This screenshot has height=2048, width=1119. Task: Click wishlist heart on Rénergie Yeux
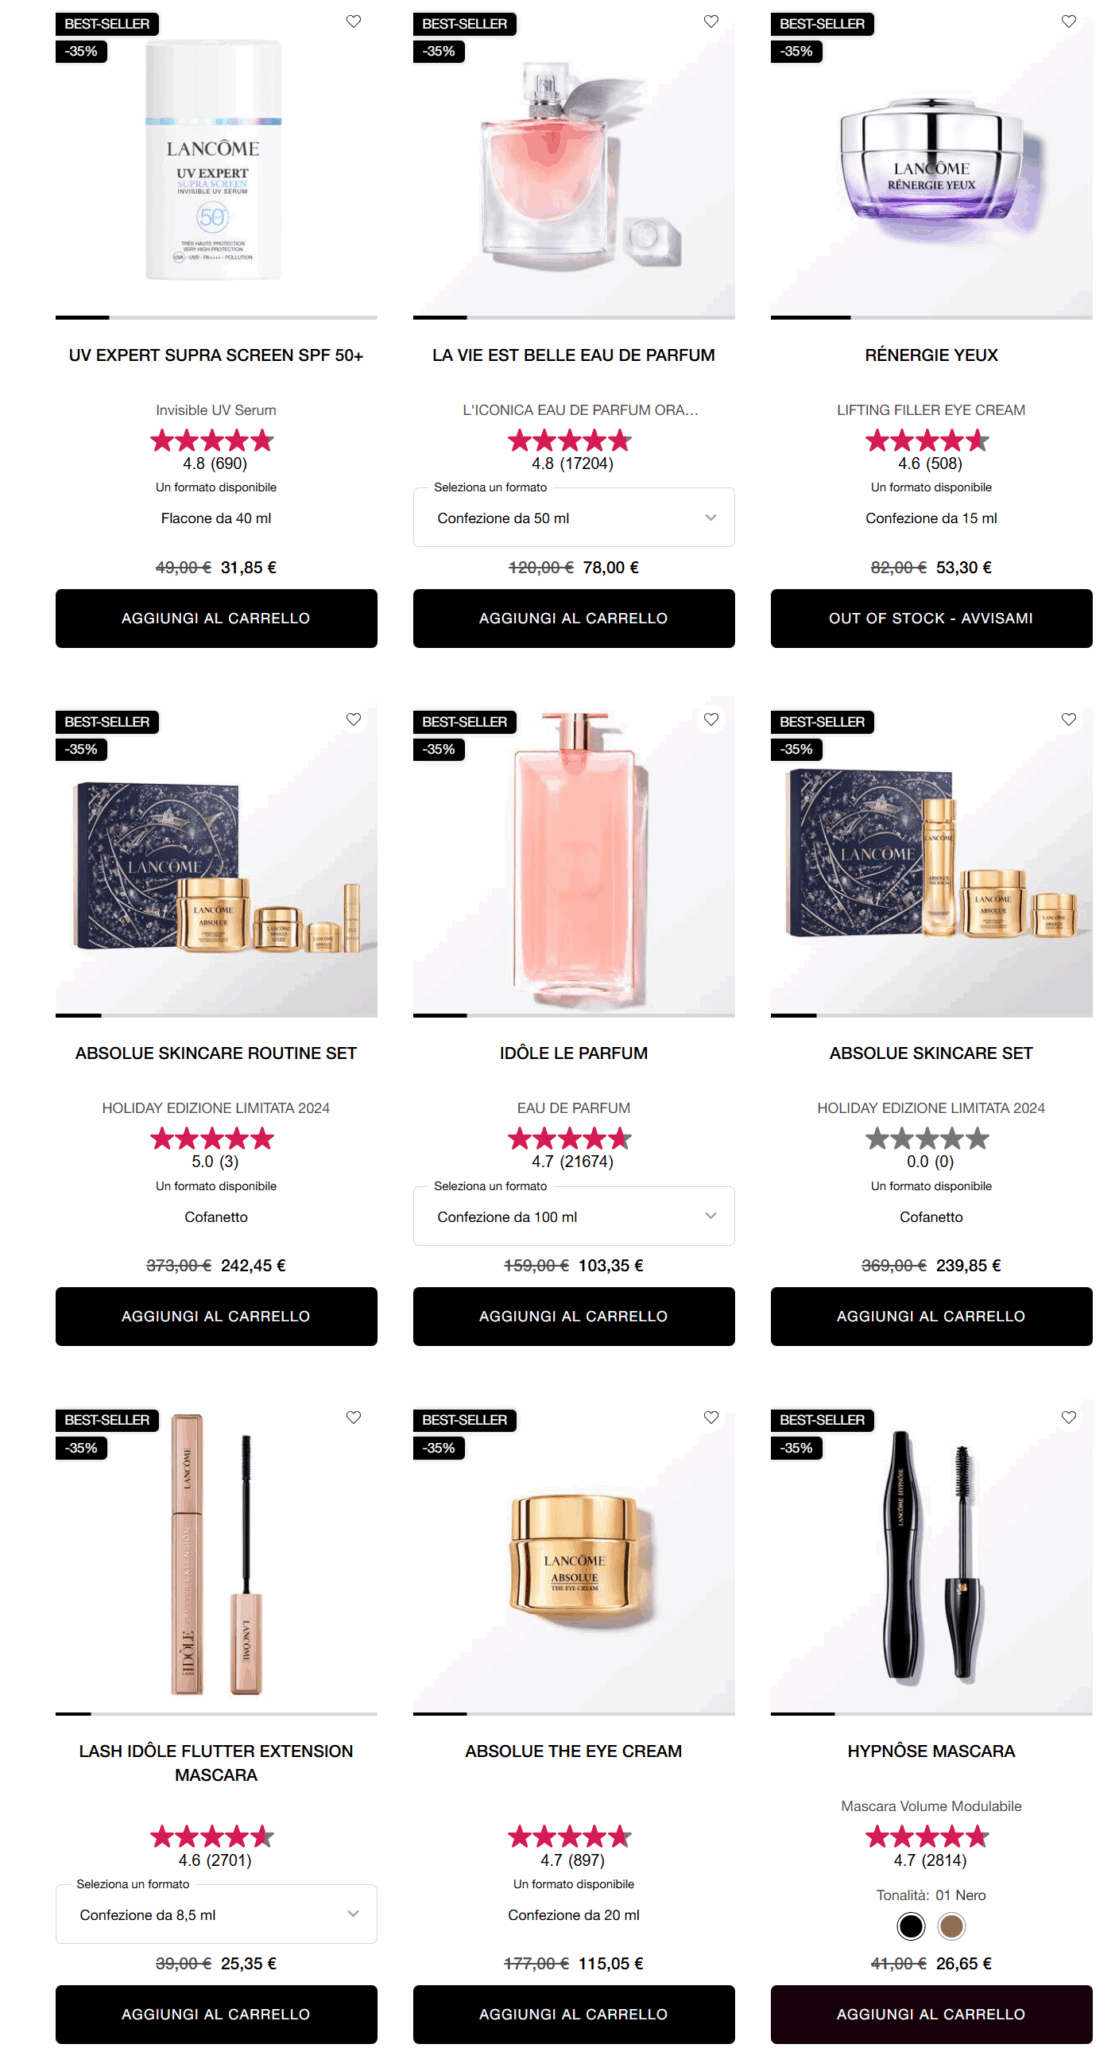[1069, 21]
